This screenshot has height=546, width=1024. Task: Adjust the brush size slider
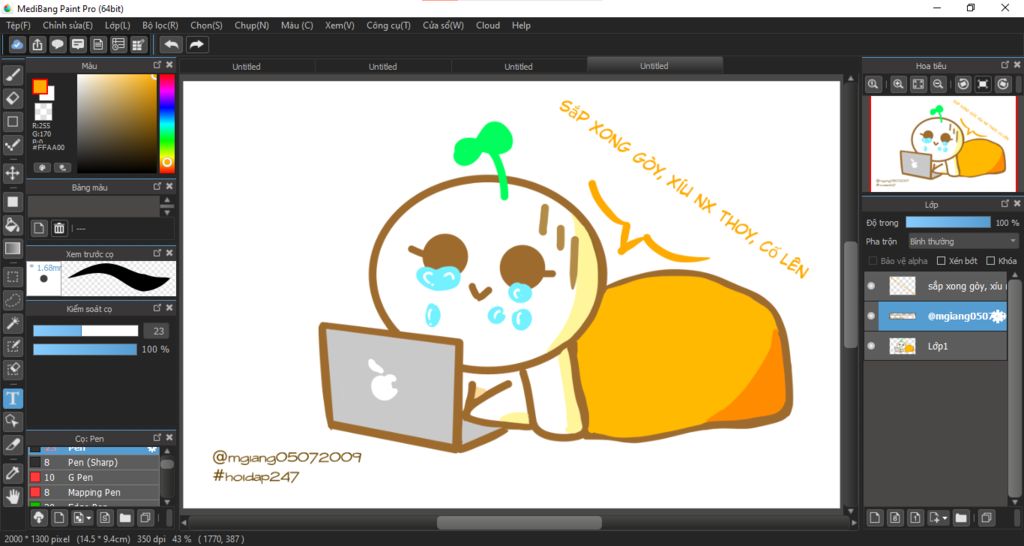[x=86, y=331]
